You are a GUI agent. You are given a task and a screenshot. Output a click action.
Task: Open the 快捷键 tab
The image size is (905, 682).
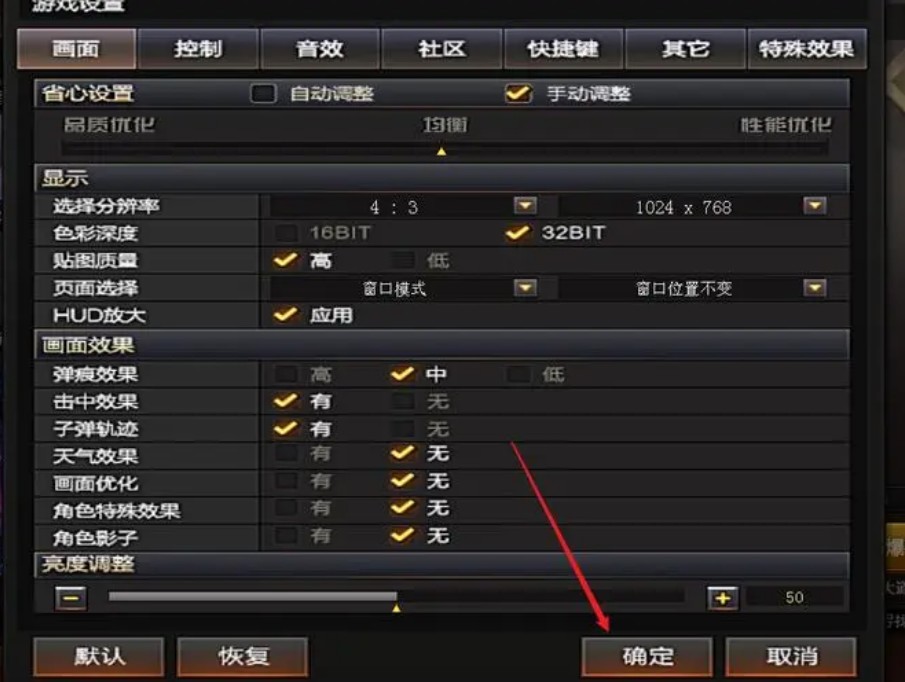click(x=563, y=49)
